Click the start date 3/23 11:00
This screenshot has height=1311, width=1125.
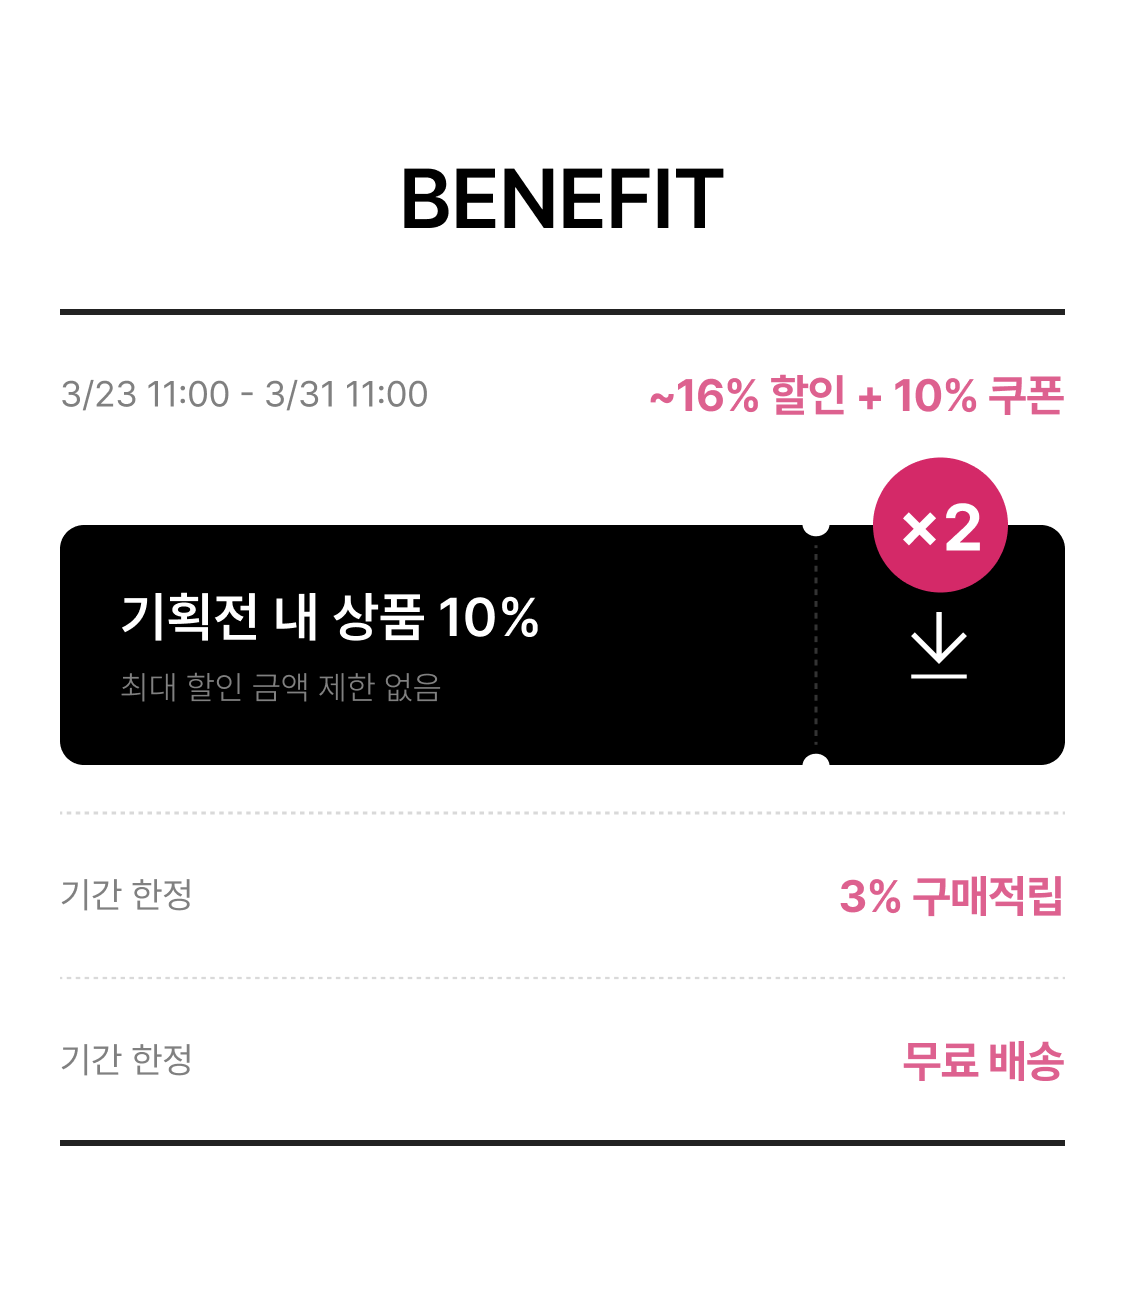(145, 394)
